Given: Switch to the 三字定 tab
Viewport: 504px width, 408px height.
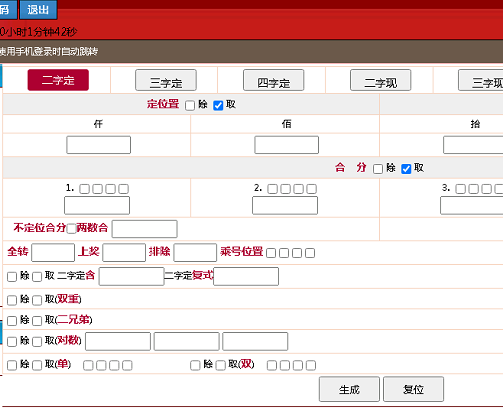Looking at the screenshot, I should (166, 80).
